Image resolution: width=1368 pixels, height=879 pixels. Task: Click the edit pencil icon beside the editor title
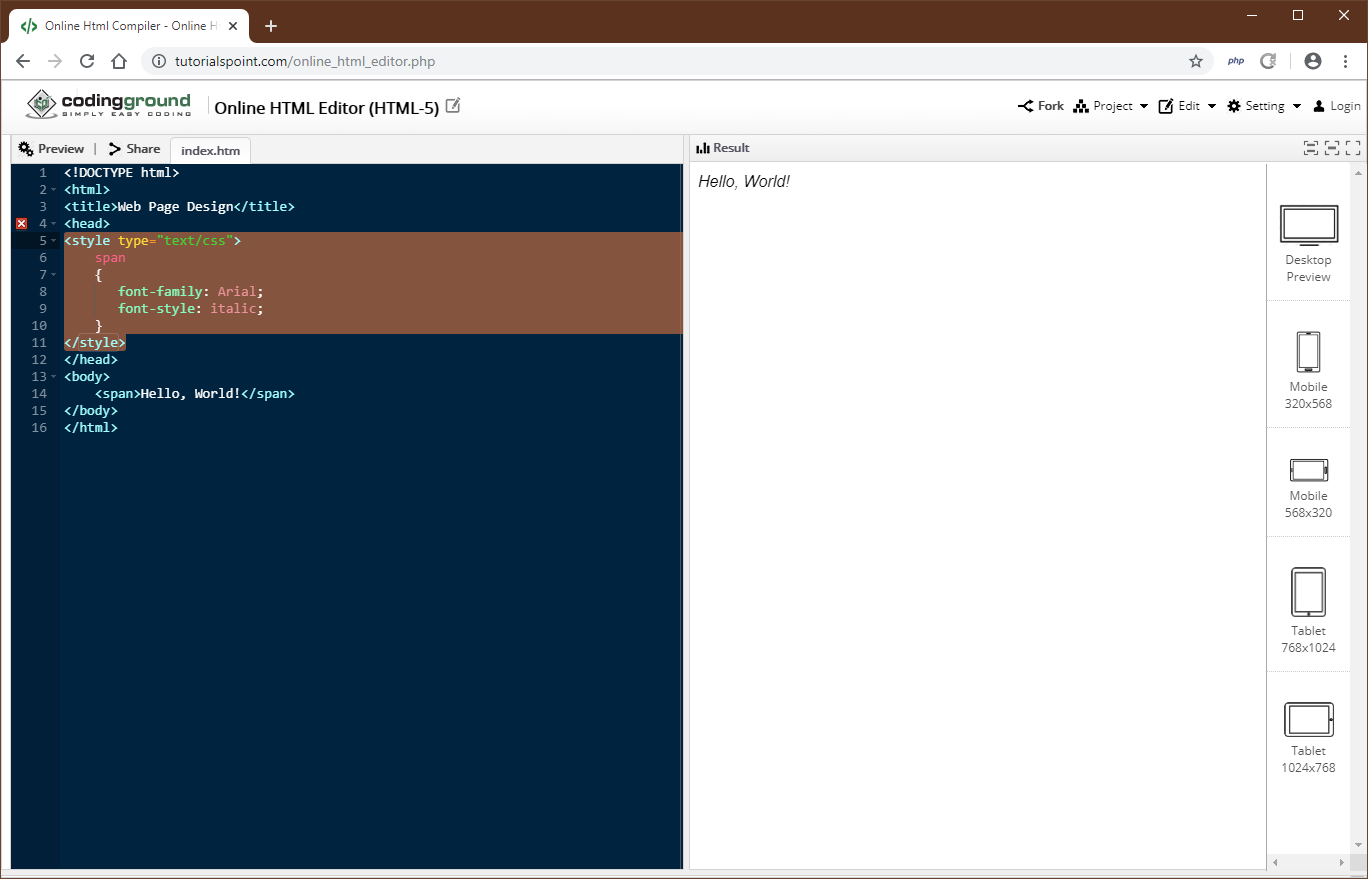tap(453, 105)
